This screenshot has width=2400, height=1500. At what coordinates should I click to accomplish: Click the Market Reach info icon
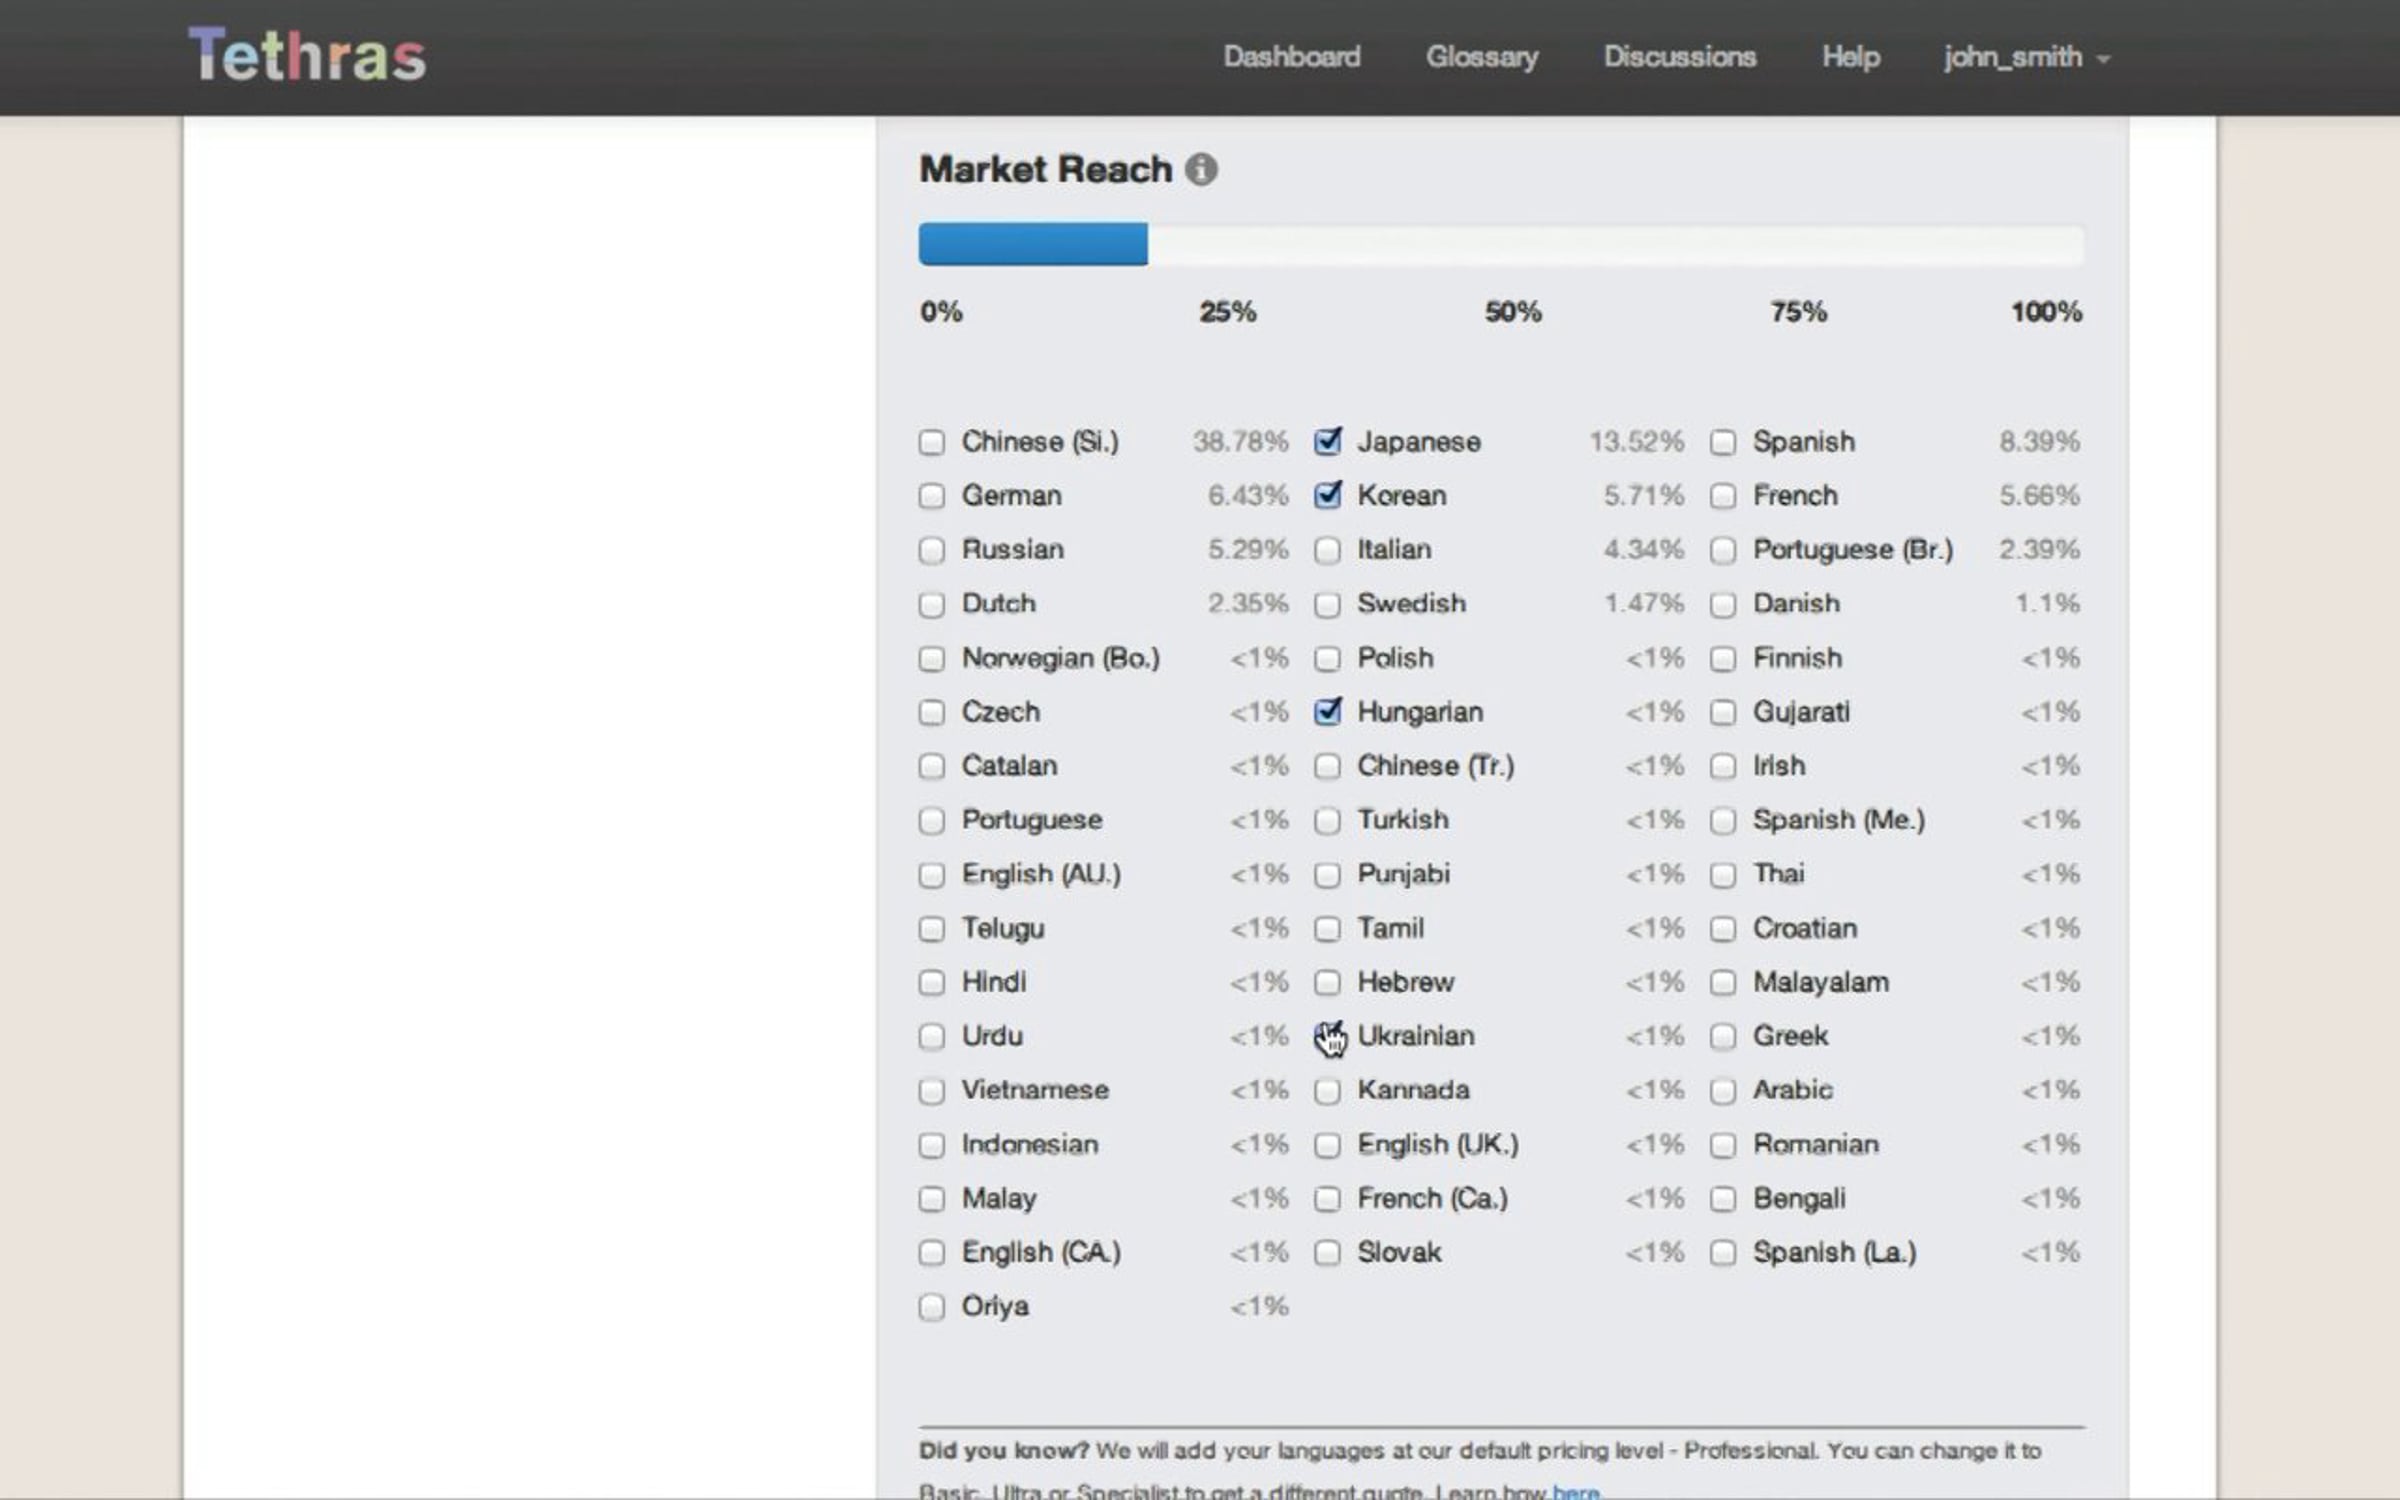(1201, 170)
